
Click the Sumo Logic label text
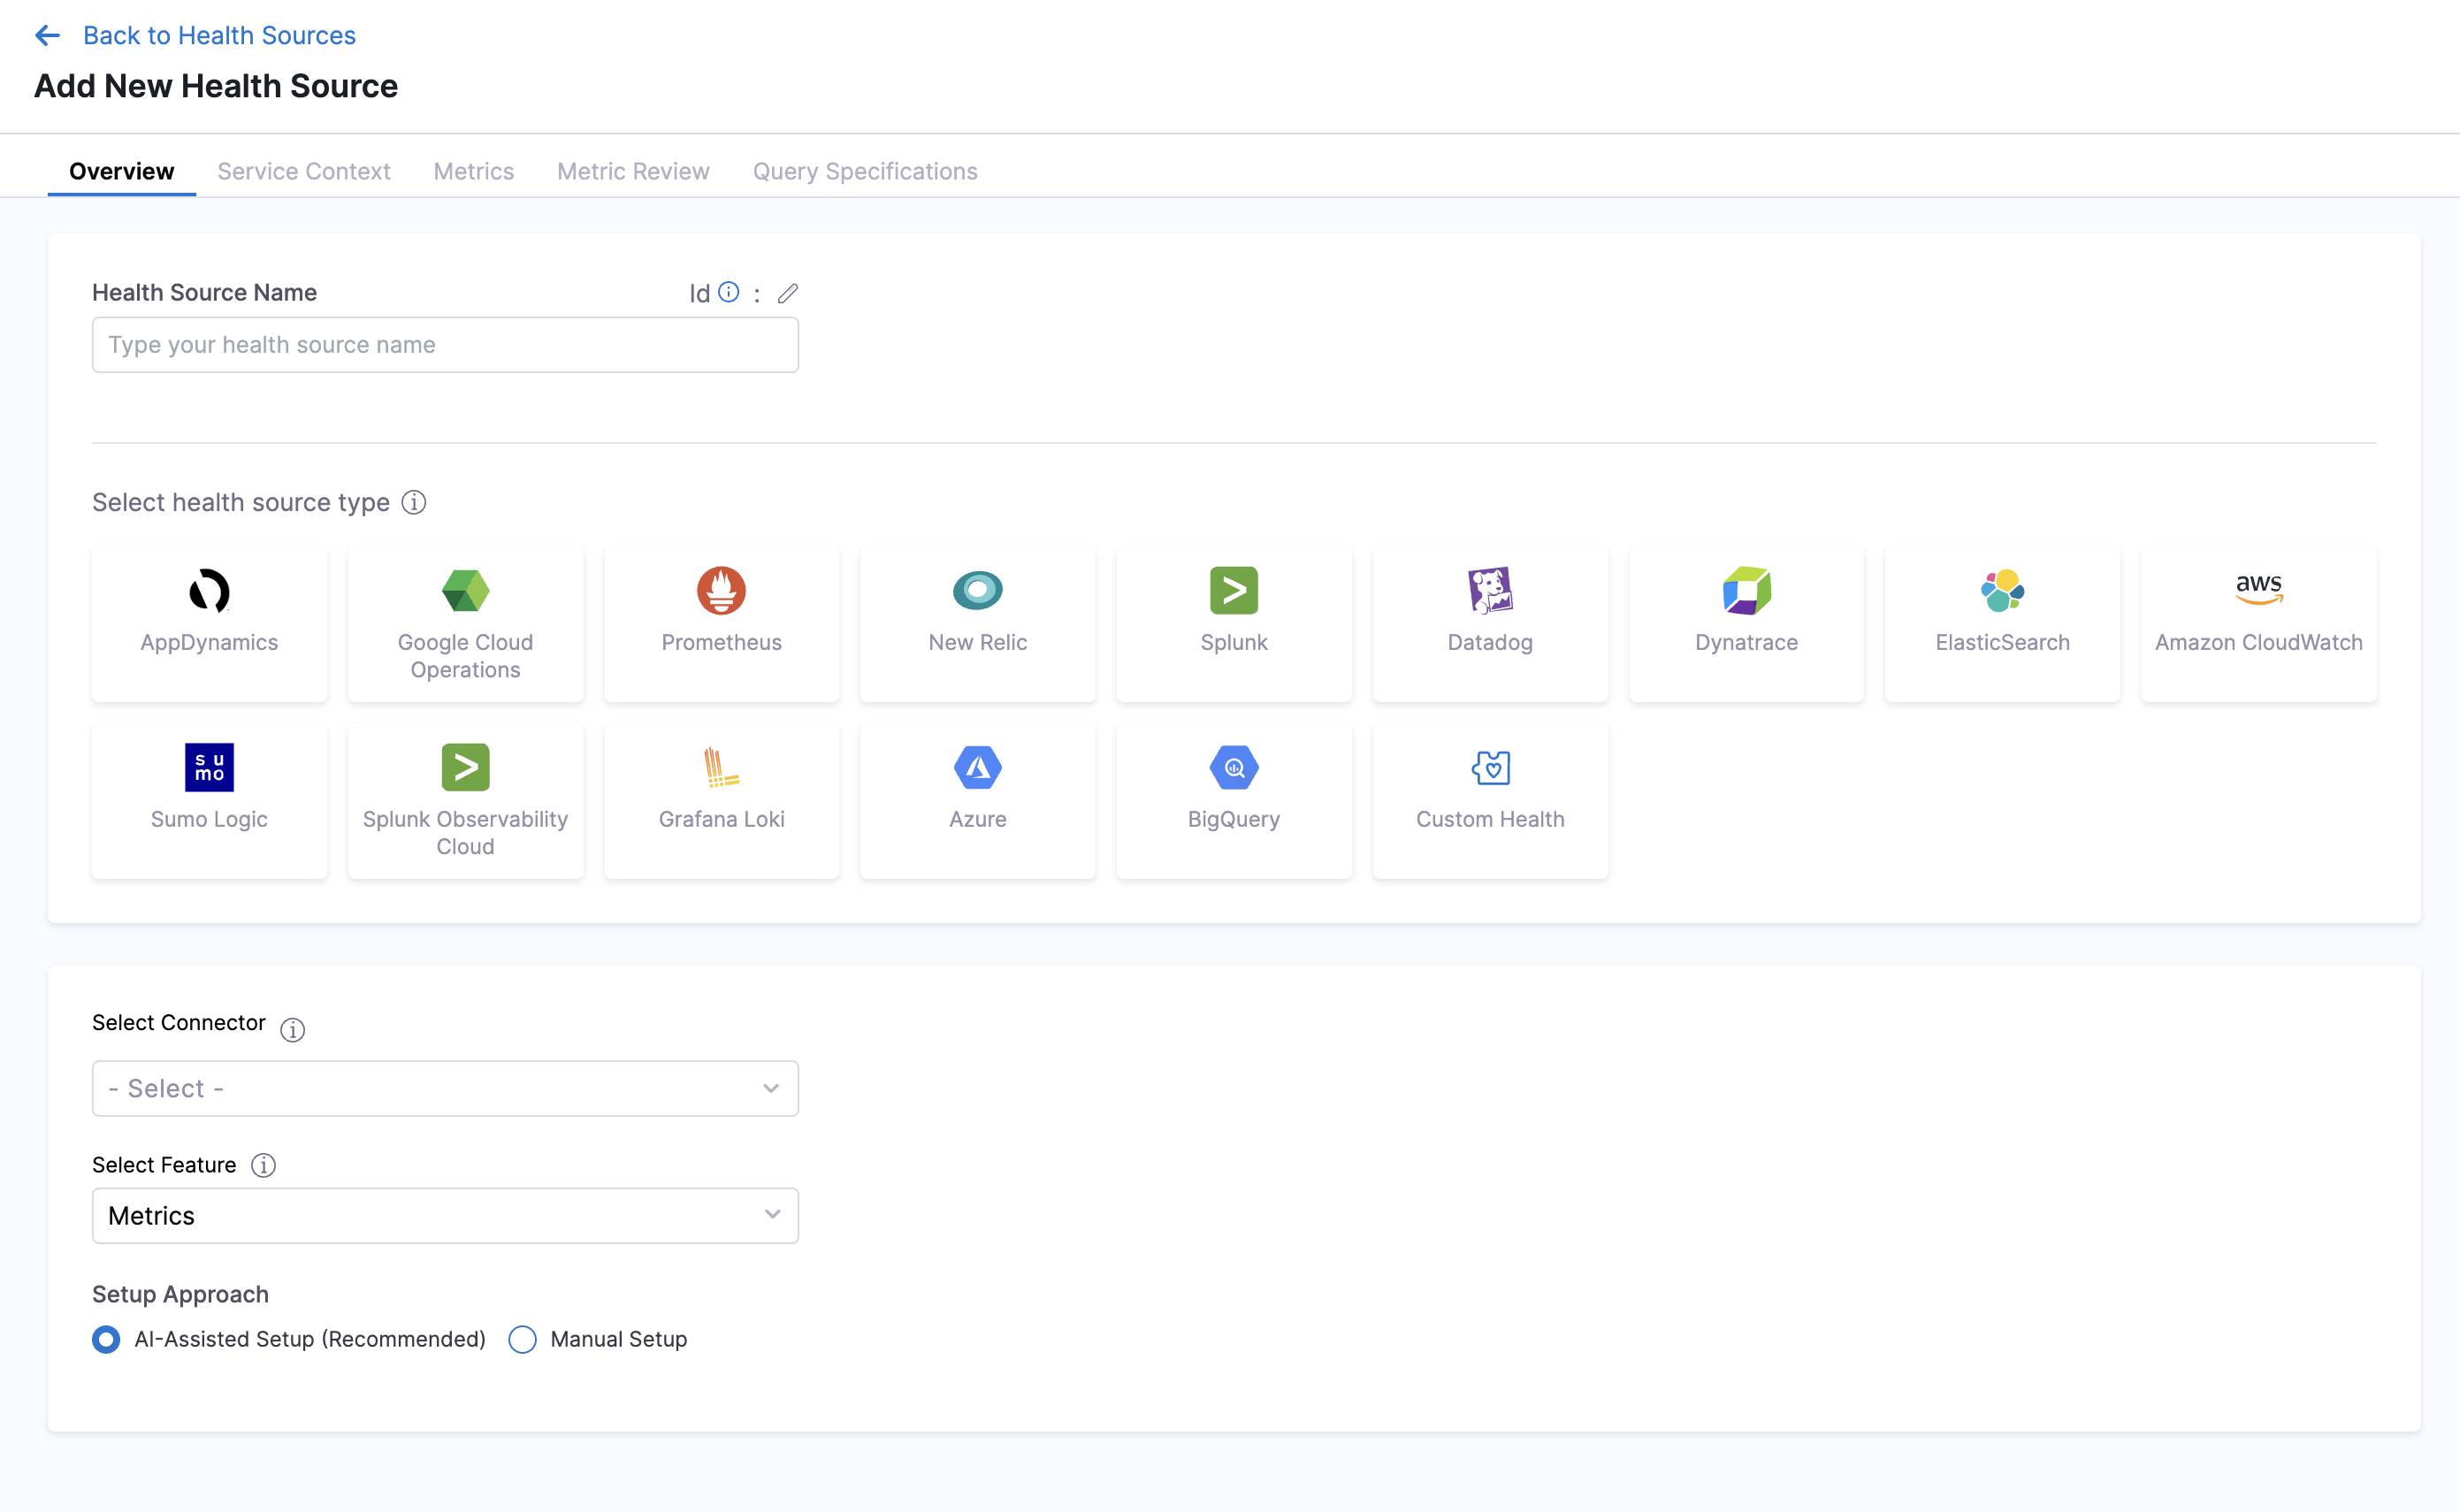209,819
